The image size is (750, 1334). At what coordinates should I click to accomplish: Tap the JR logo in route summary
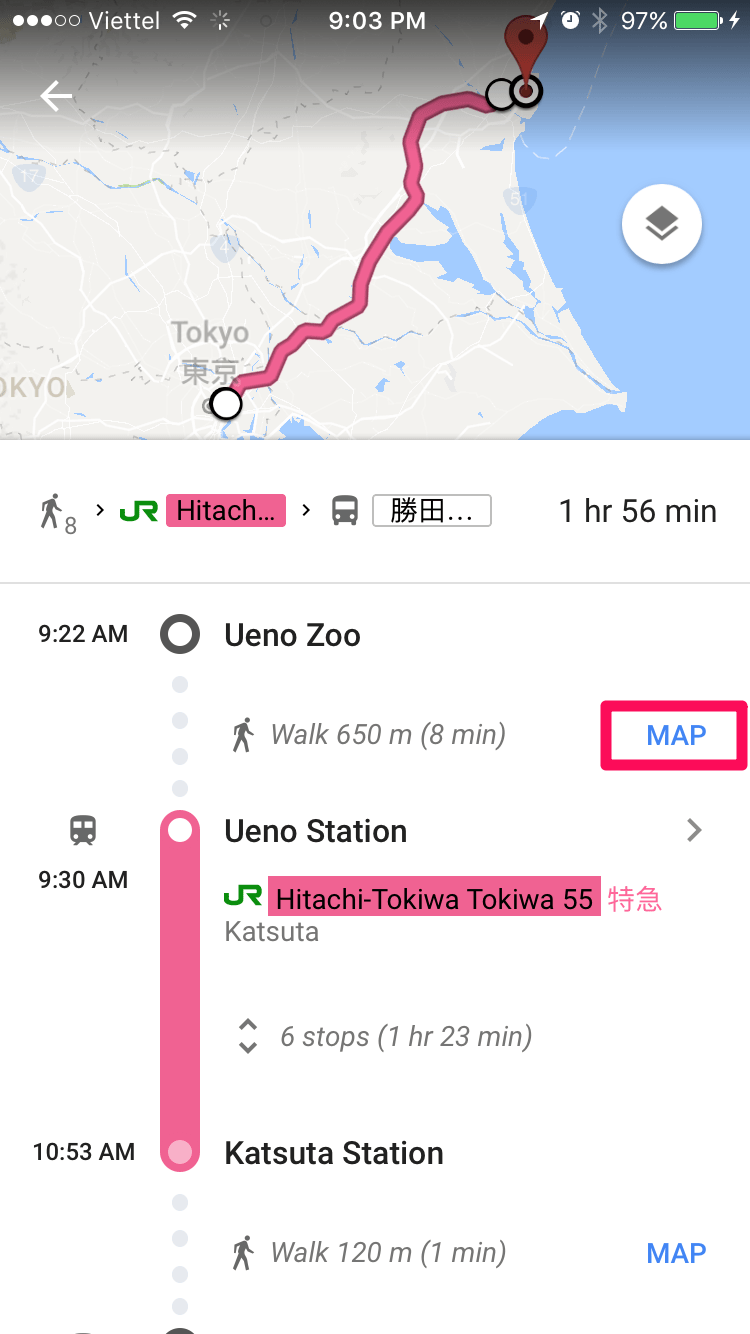point(139,511)
